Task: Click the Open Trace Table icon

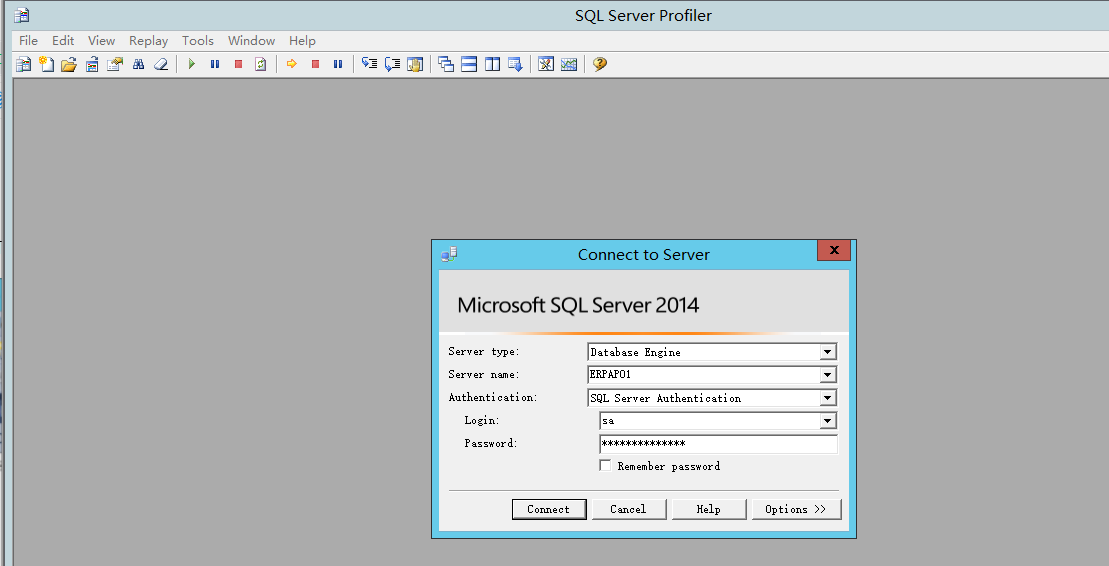Action: click(92, 64)
